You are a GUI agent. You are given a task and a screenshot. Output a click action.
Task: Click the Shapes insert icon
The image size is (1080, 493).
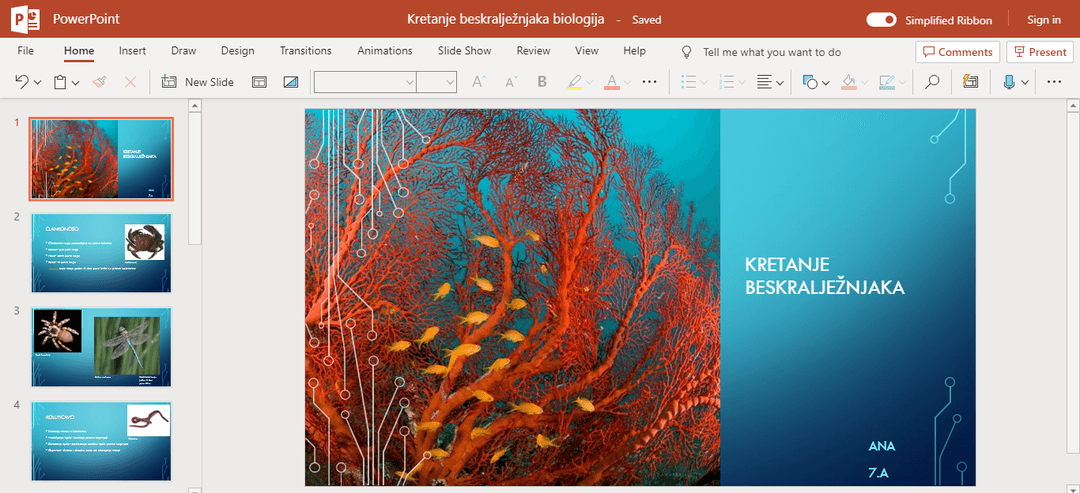coord(810,82)
